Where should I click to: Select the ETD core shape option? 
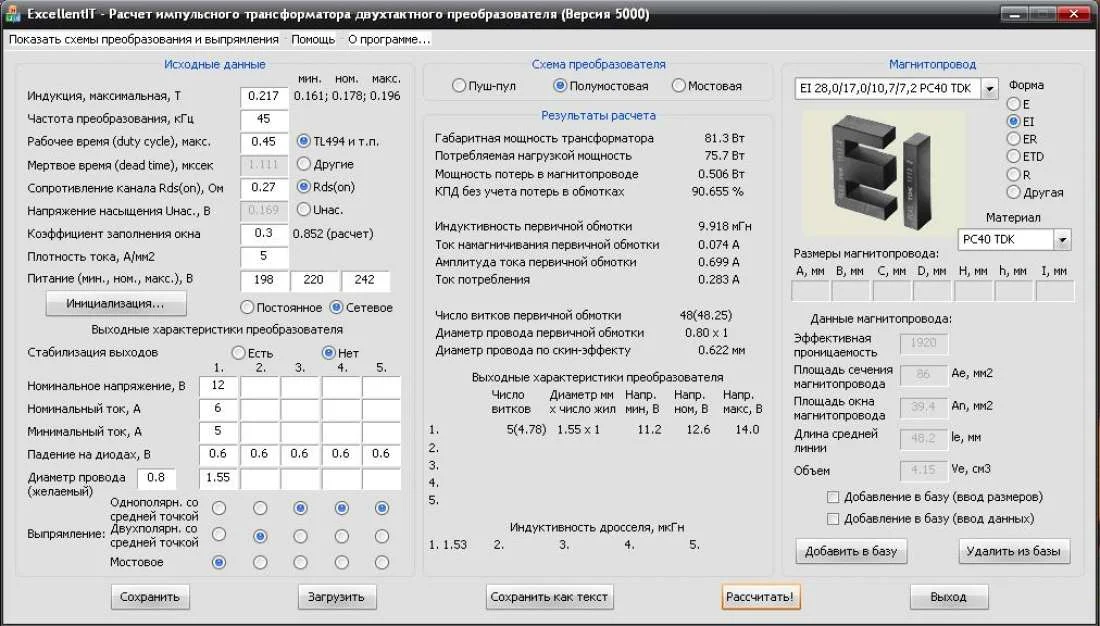click(x=1015, y=157)
